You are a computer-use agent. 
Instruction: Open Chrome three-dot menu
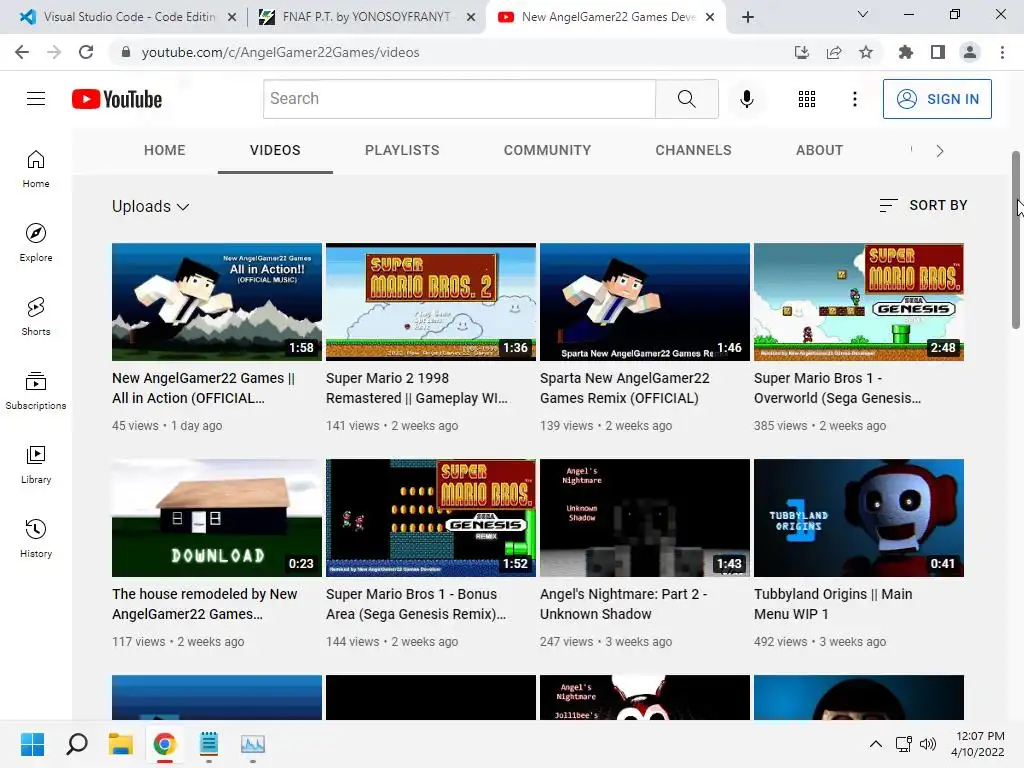point(1002,52)
